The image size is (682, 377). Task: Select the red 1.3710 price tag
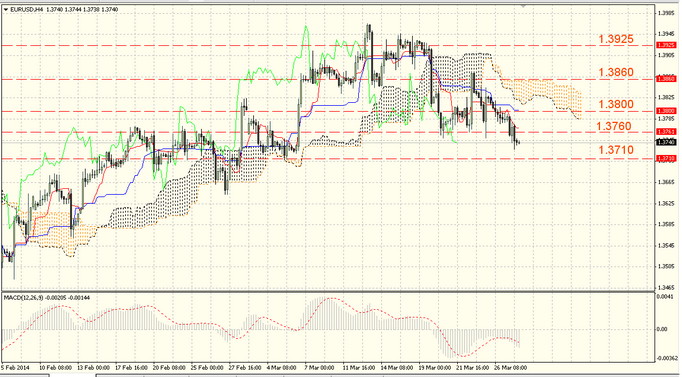(x=666, y=159)
